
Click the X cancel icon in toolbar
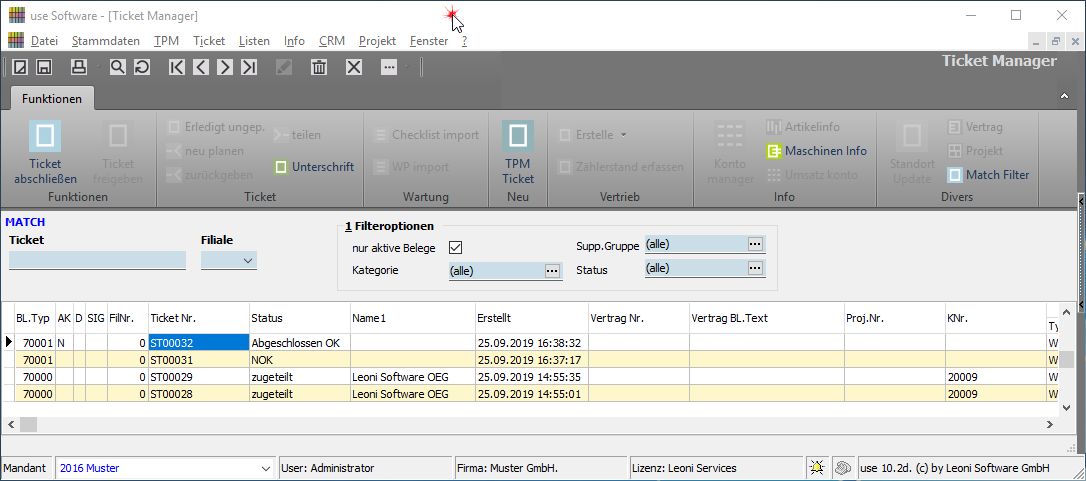[x=354, y=67]
